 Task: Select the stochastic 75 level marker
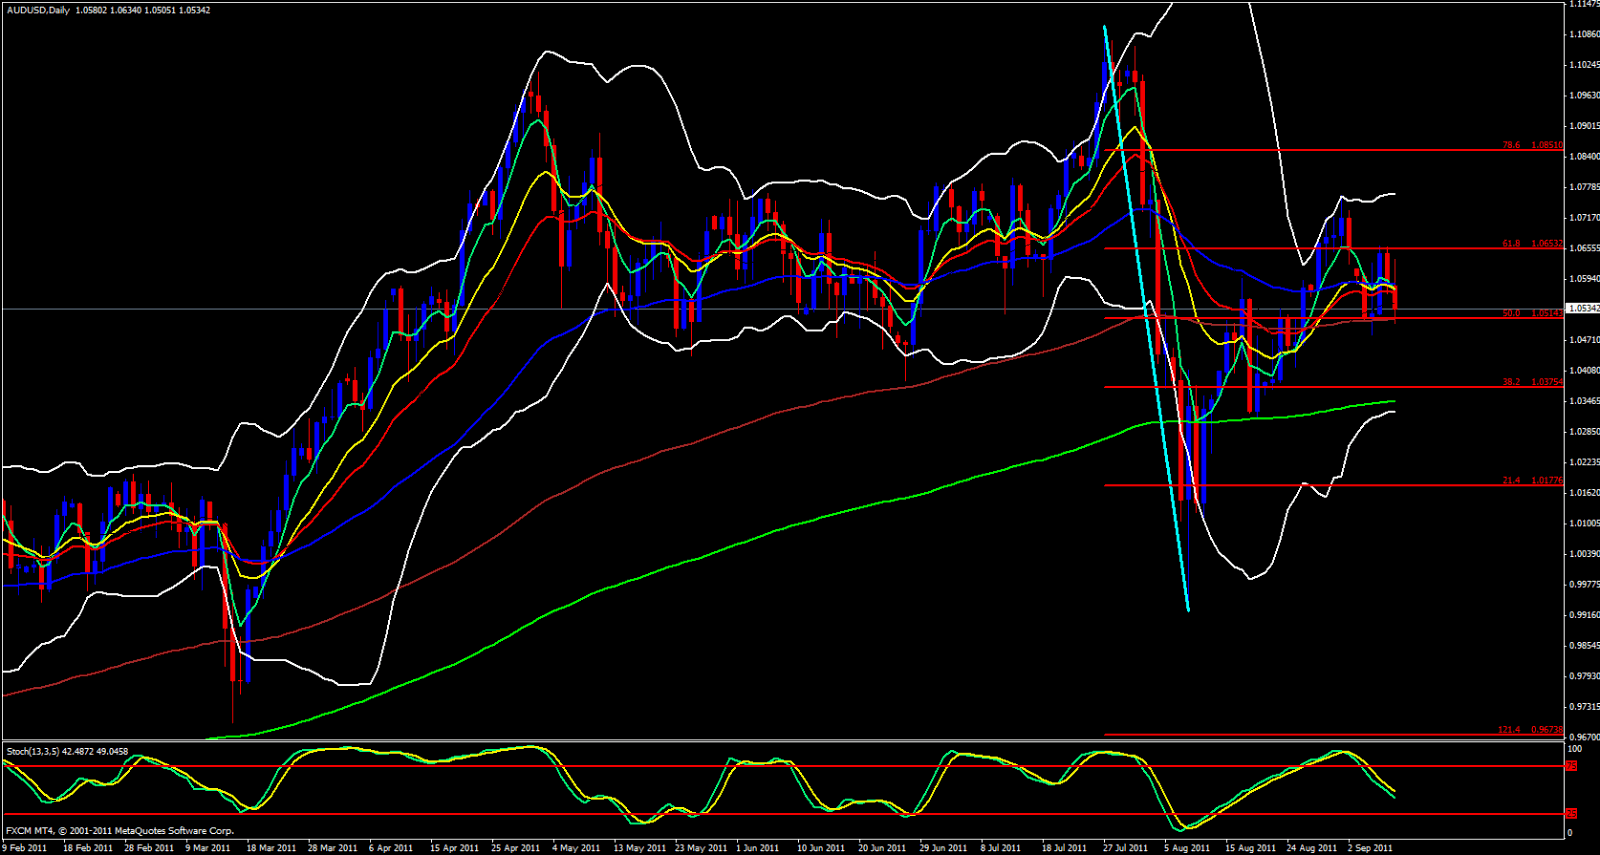[1571, 766]
